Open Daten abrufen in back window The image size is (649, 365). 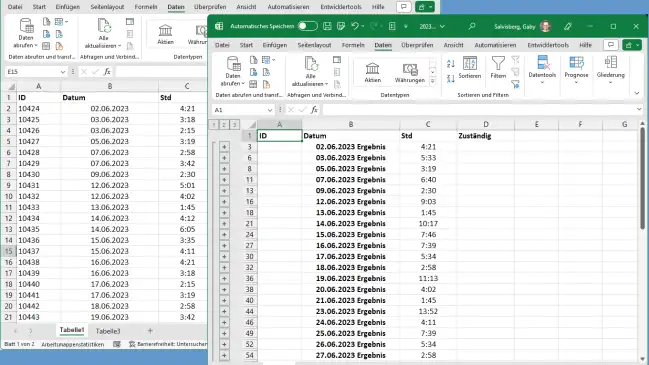coord(26,33)
